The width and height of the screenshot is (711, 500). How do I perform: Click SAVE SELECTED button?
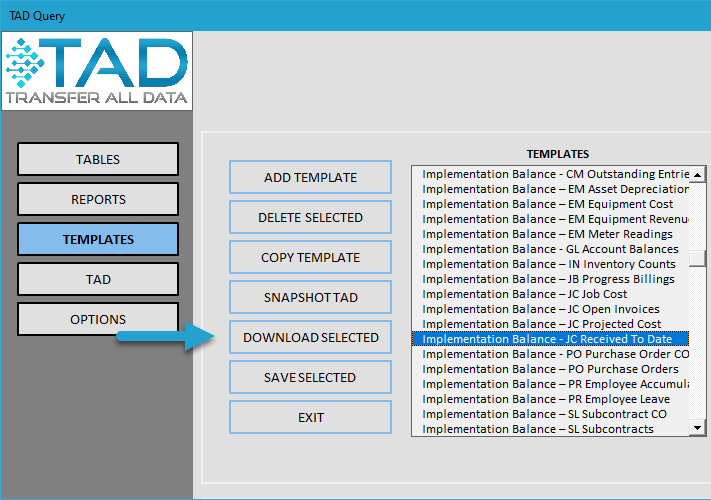tap(311, 377)
